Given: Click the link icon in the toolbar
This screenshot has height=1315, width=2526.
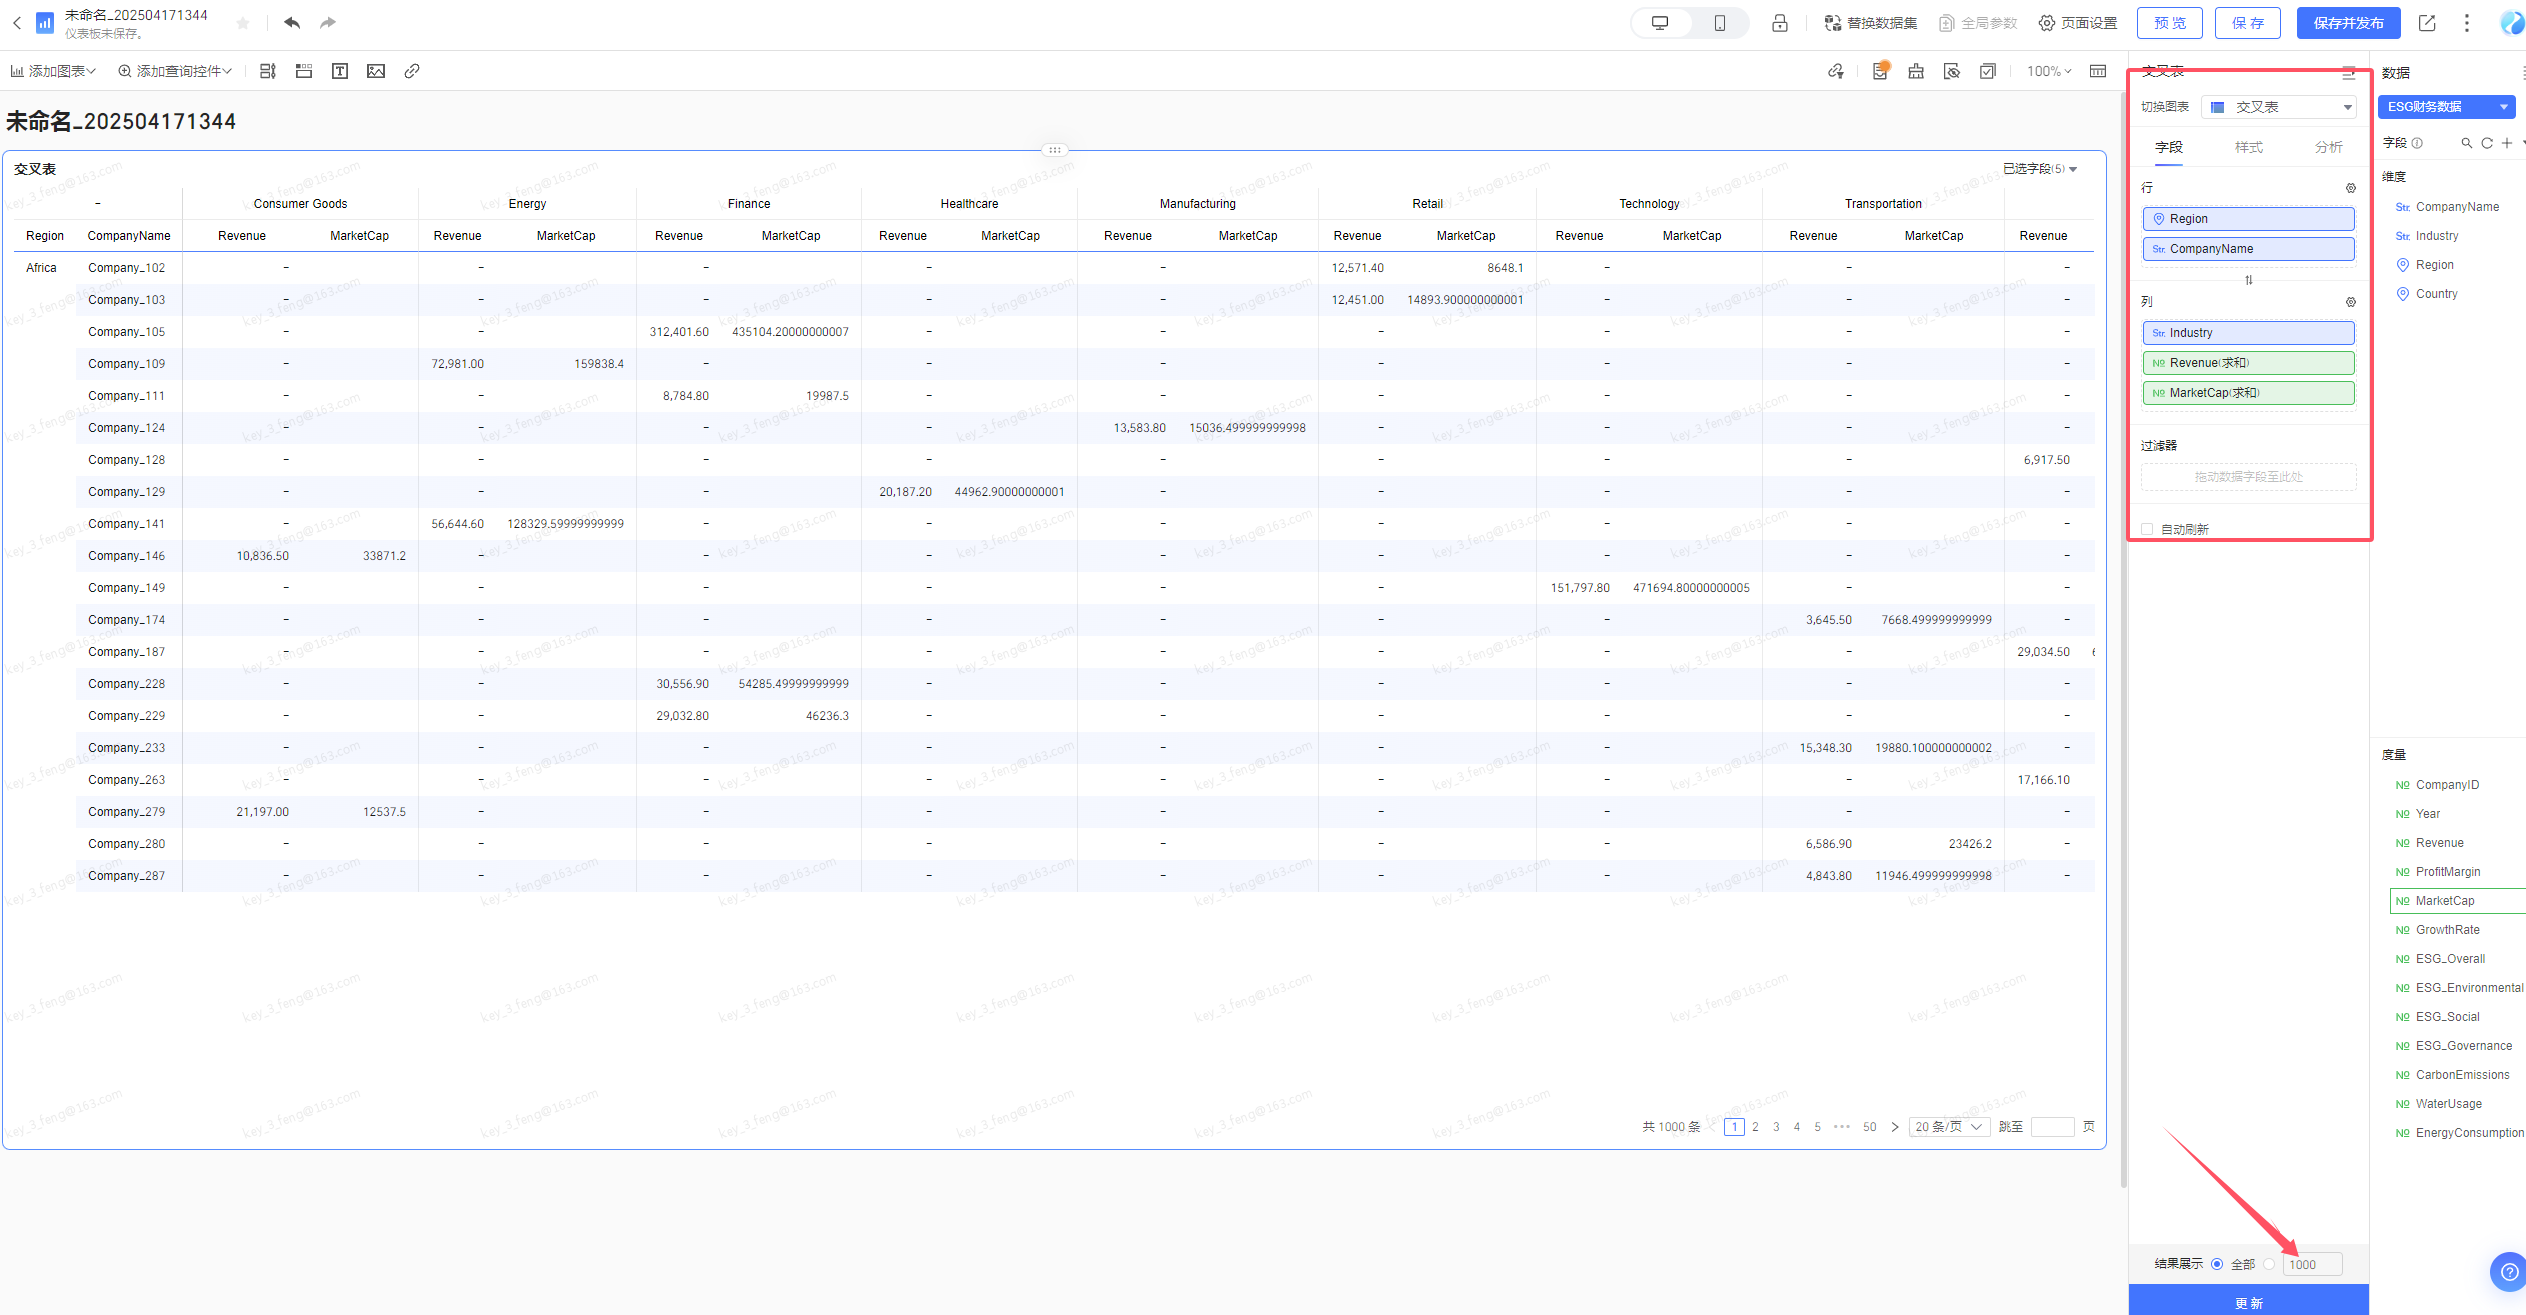Looking at the screenshot, I should [x=412, y=71].
